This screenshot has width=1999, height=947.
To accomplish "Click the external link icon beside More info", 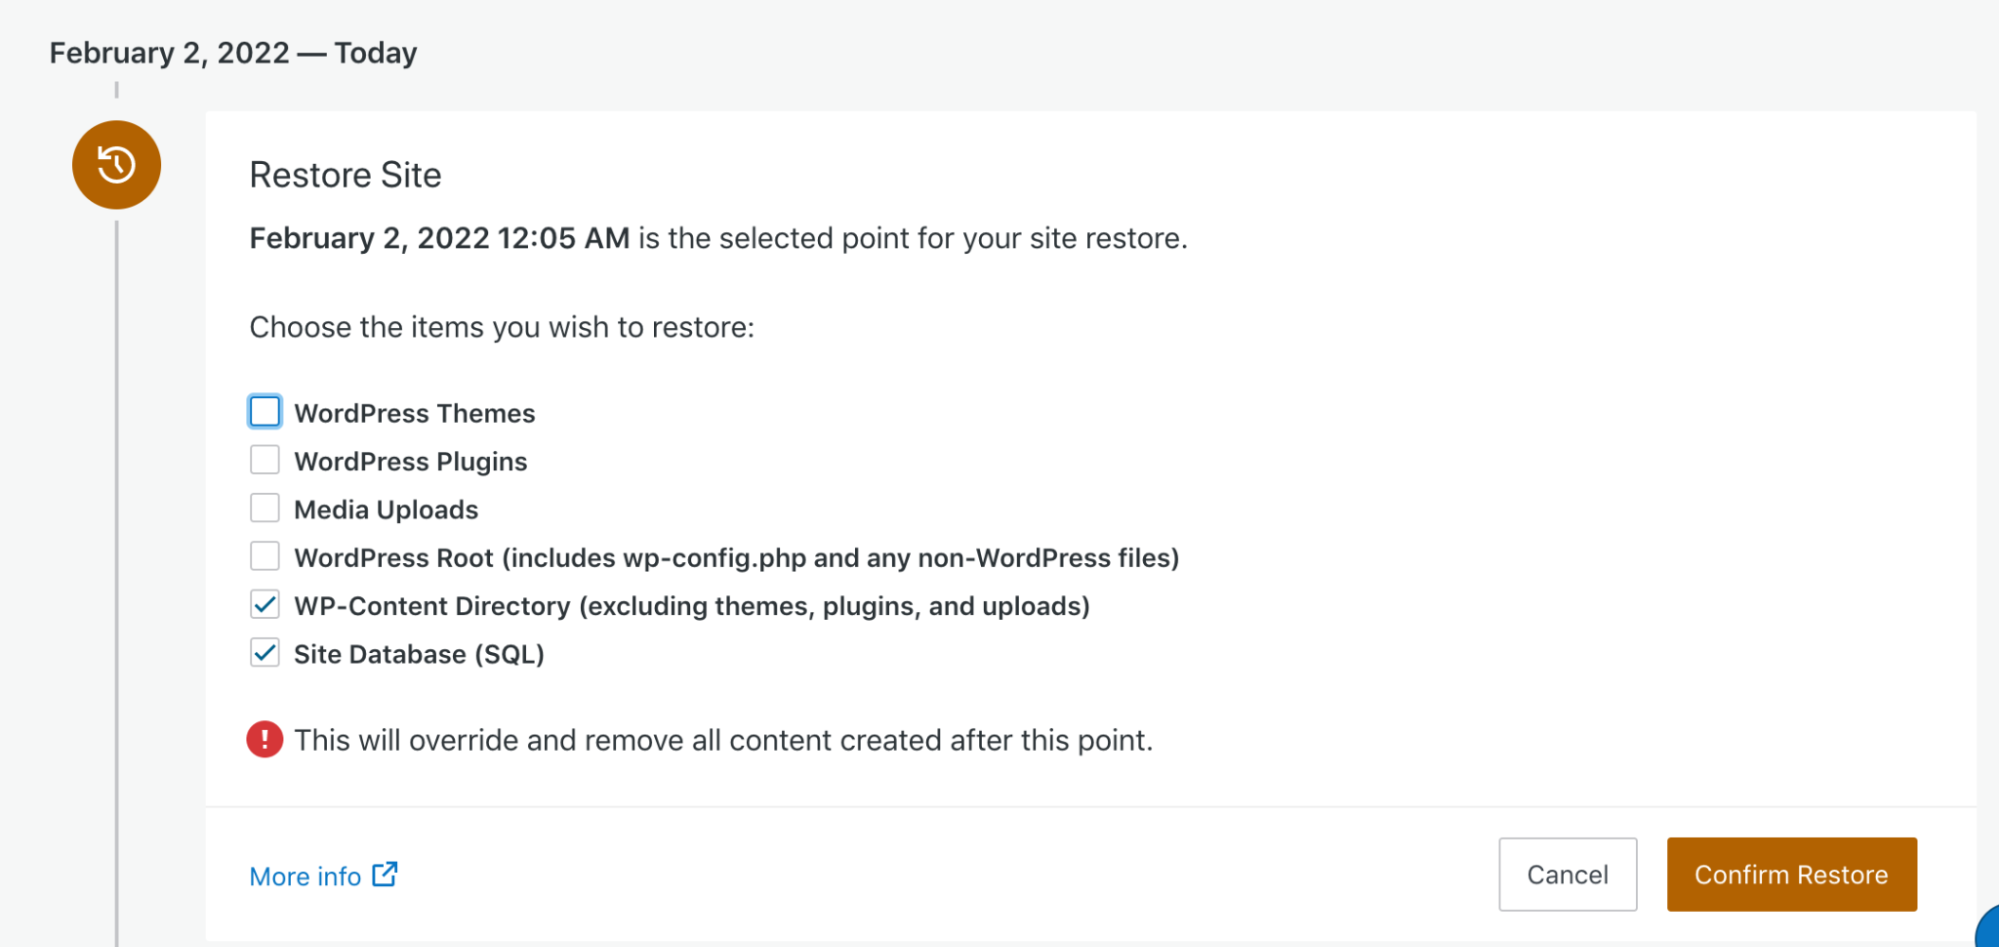I will [x=385, y=875].
